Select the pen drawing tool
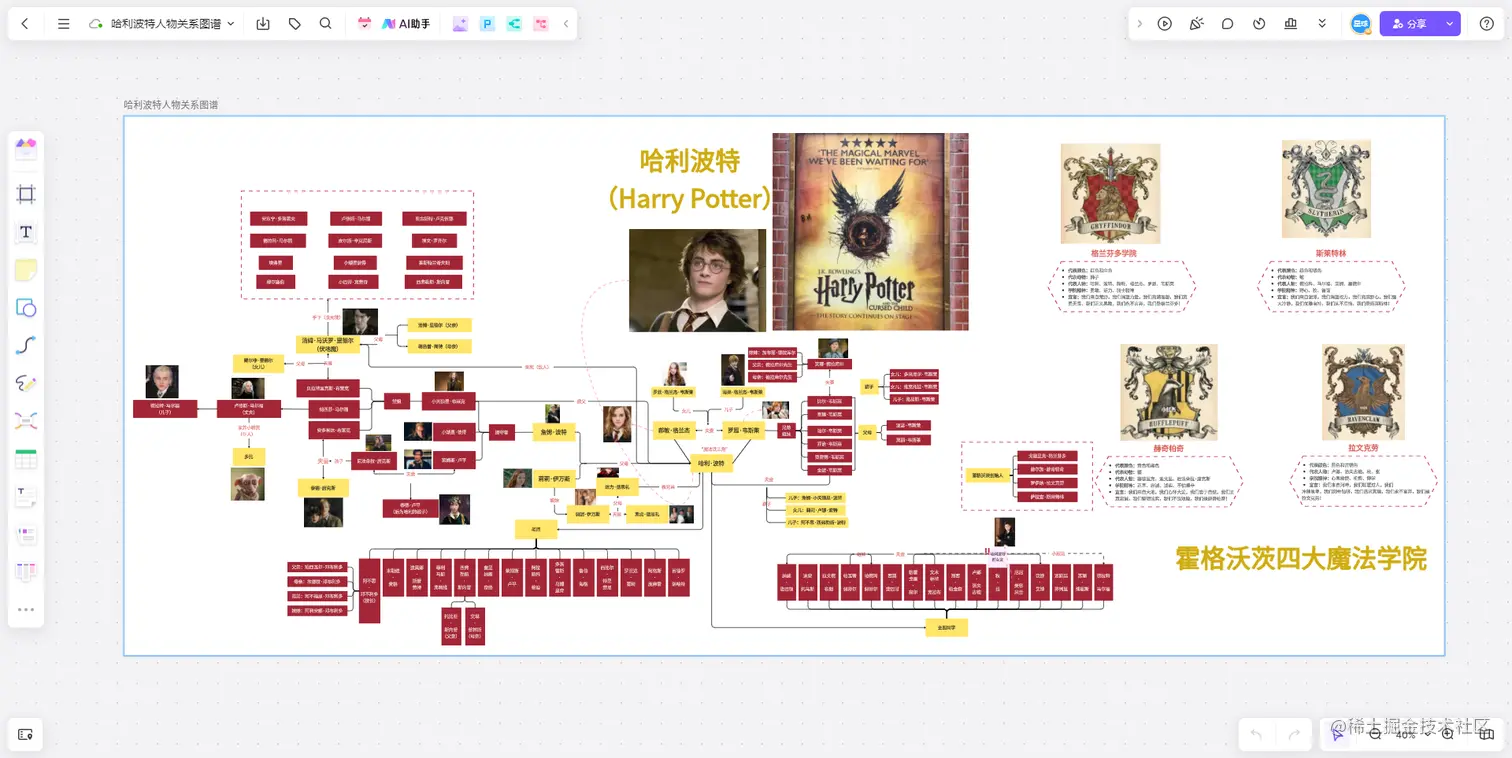This screenshot has height=758, width=1512. pos(26,383)
